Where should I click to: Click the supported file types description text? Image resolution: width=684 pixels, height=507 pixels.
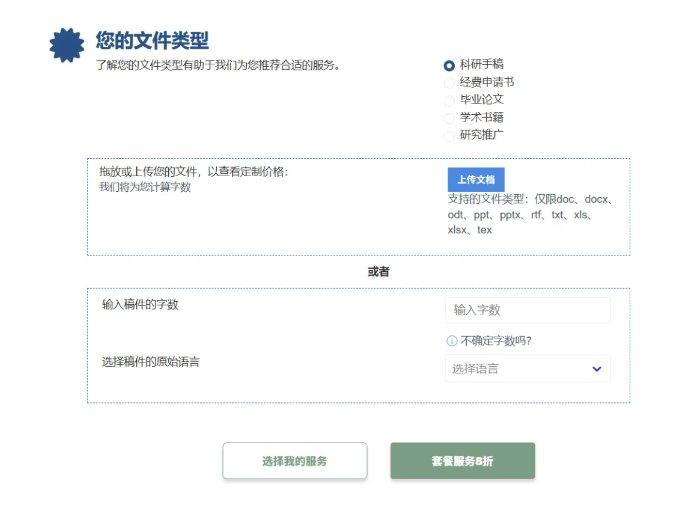[530, 214]
